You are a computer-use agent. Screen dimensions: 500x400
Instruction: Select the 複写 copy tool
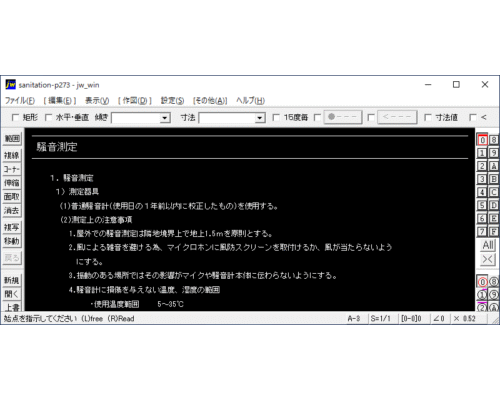[12, 227]
